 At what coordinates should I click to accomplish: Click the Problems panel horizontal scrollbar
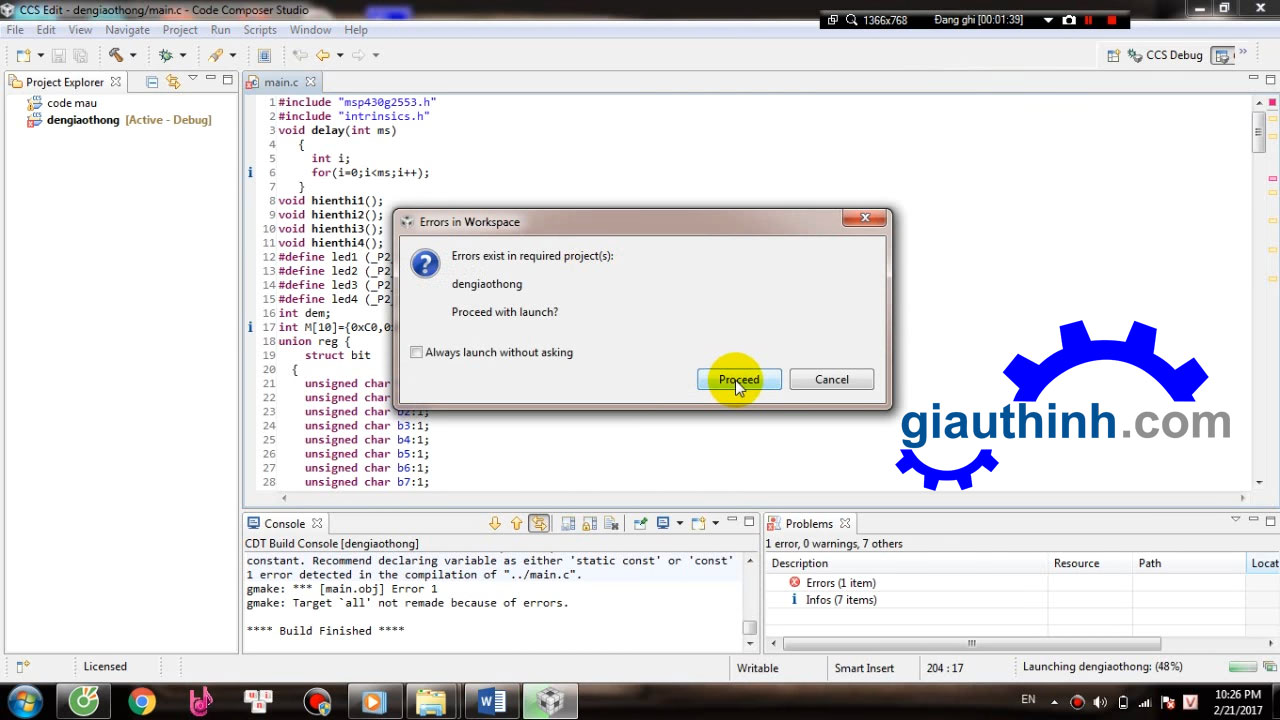coord(970,643)
